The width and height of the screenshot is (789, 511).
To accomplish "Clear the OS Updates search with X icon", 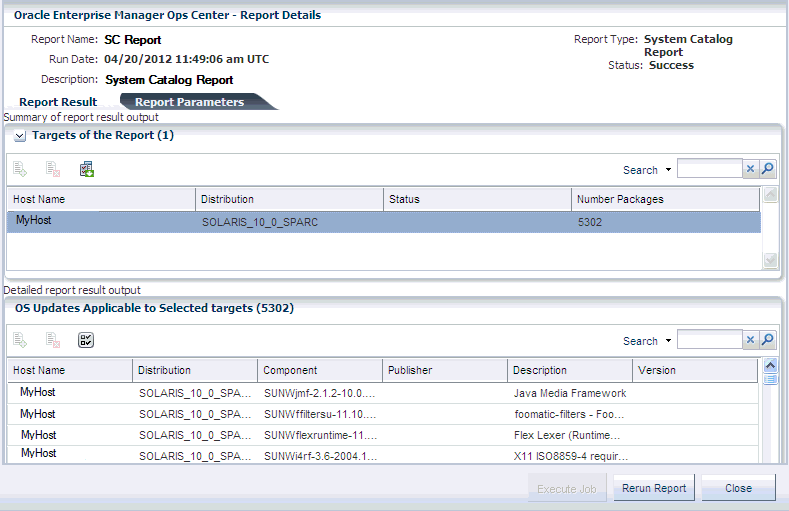I will 750,339.
